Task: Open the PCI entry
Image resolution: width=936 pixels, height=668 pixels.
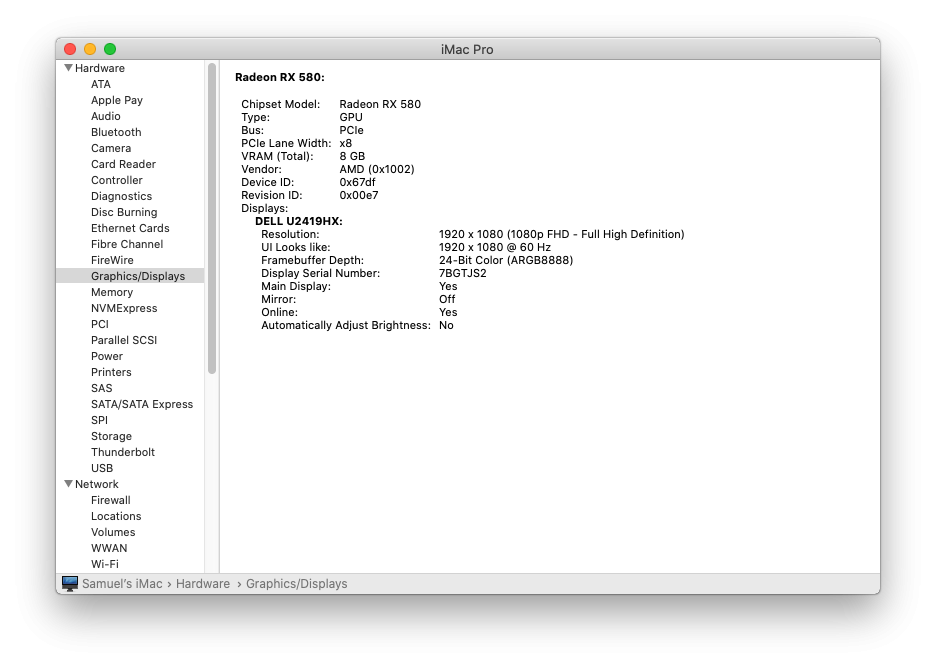Action: pos(100,324)
